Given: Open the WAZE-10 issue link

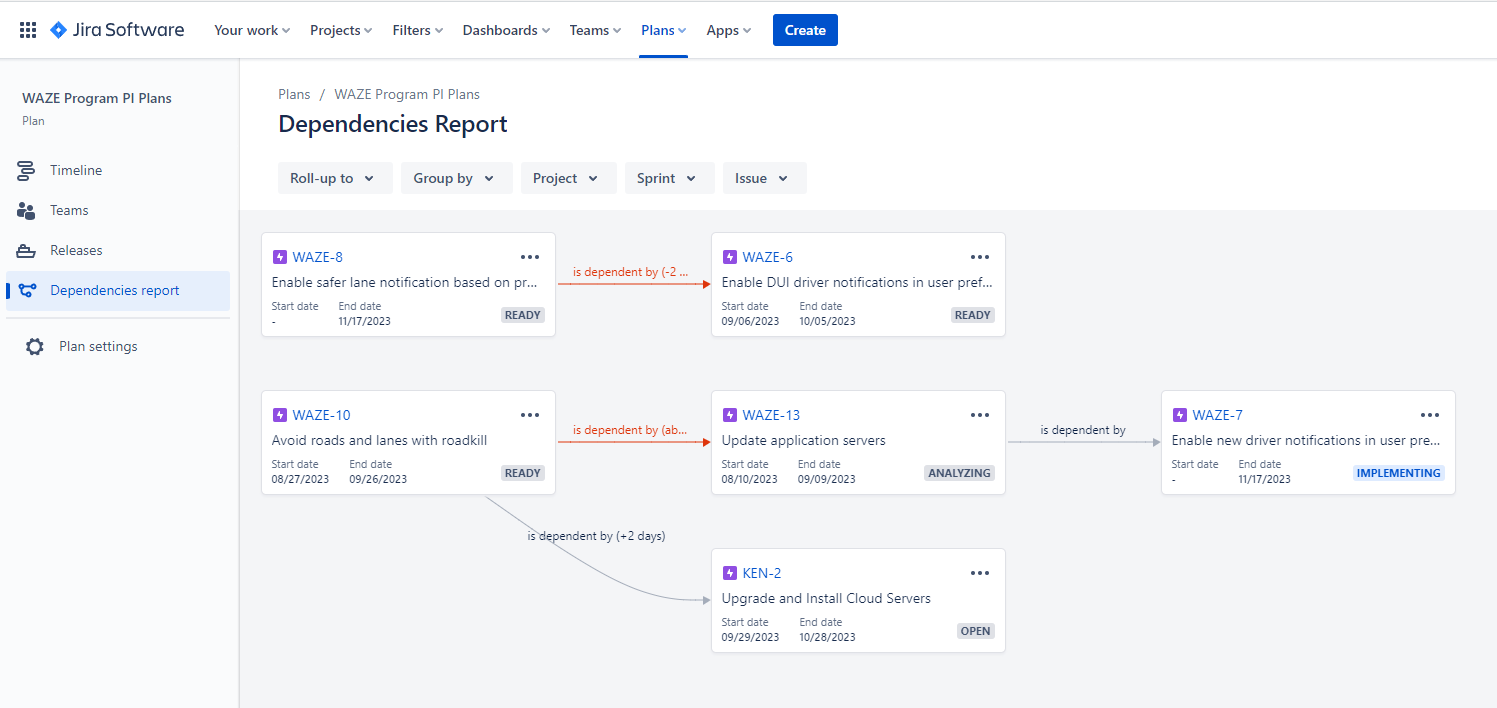Looking at the screenshot, I should coord(322,415).
